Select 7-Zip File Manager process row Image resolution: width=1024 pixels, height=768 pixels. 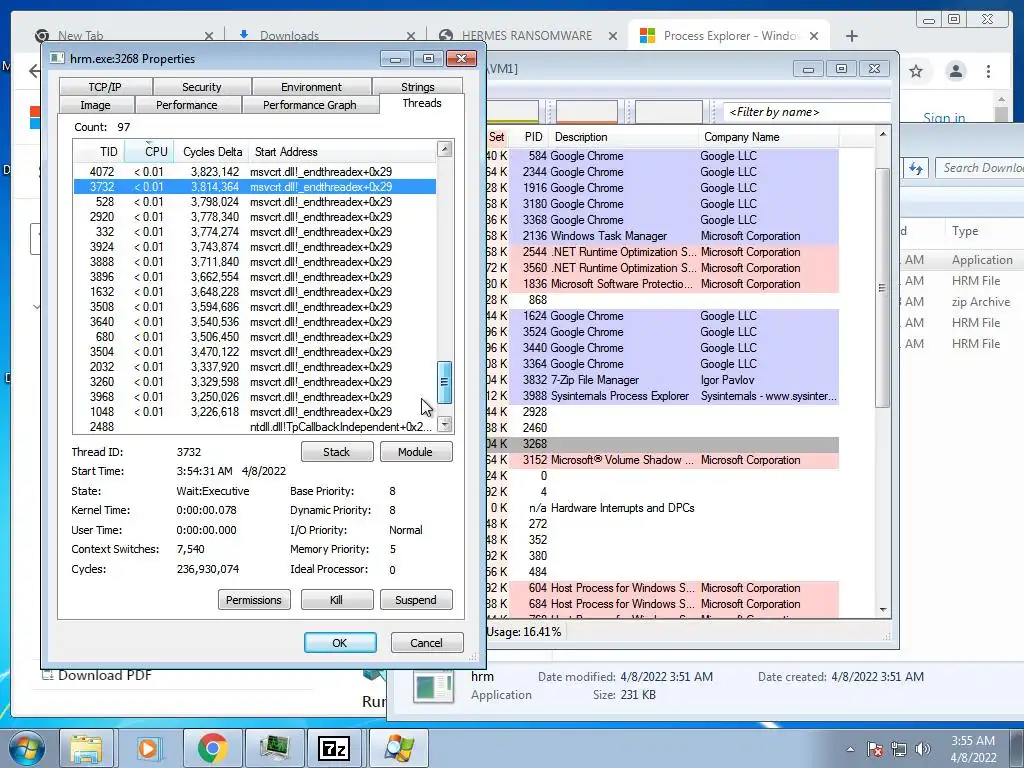click(x=662, y=380)
